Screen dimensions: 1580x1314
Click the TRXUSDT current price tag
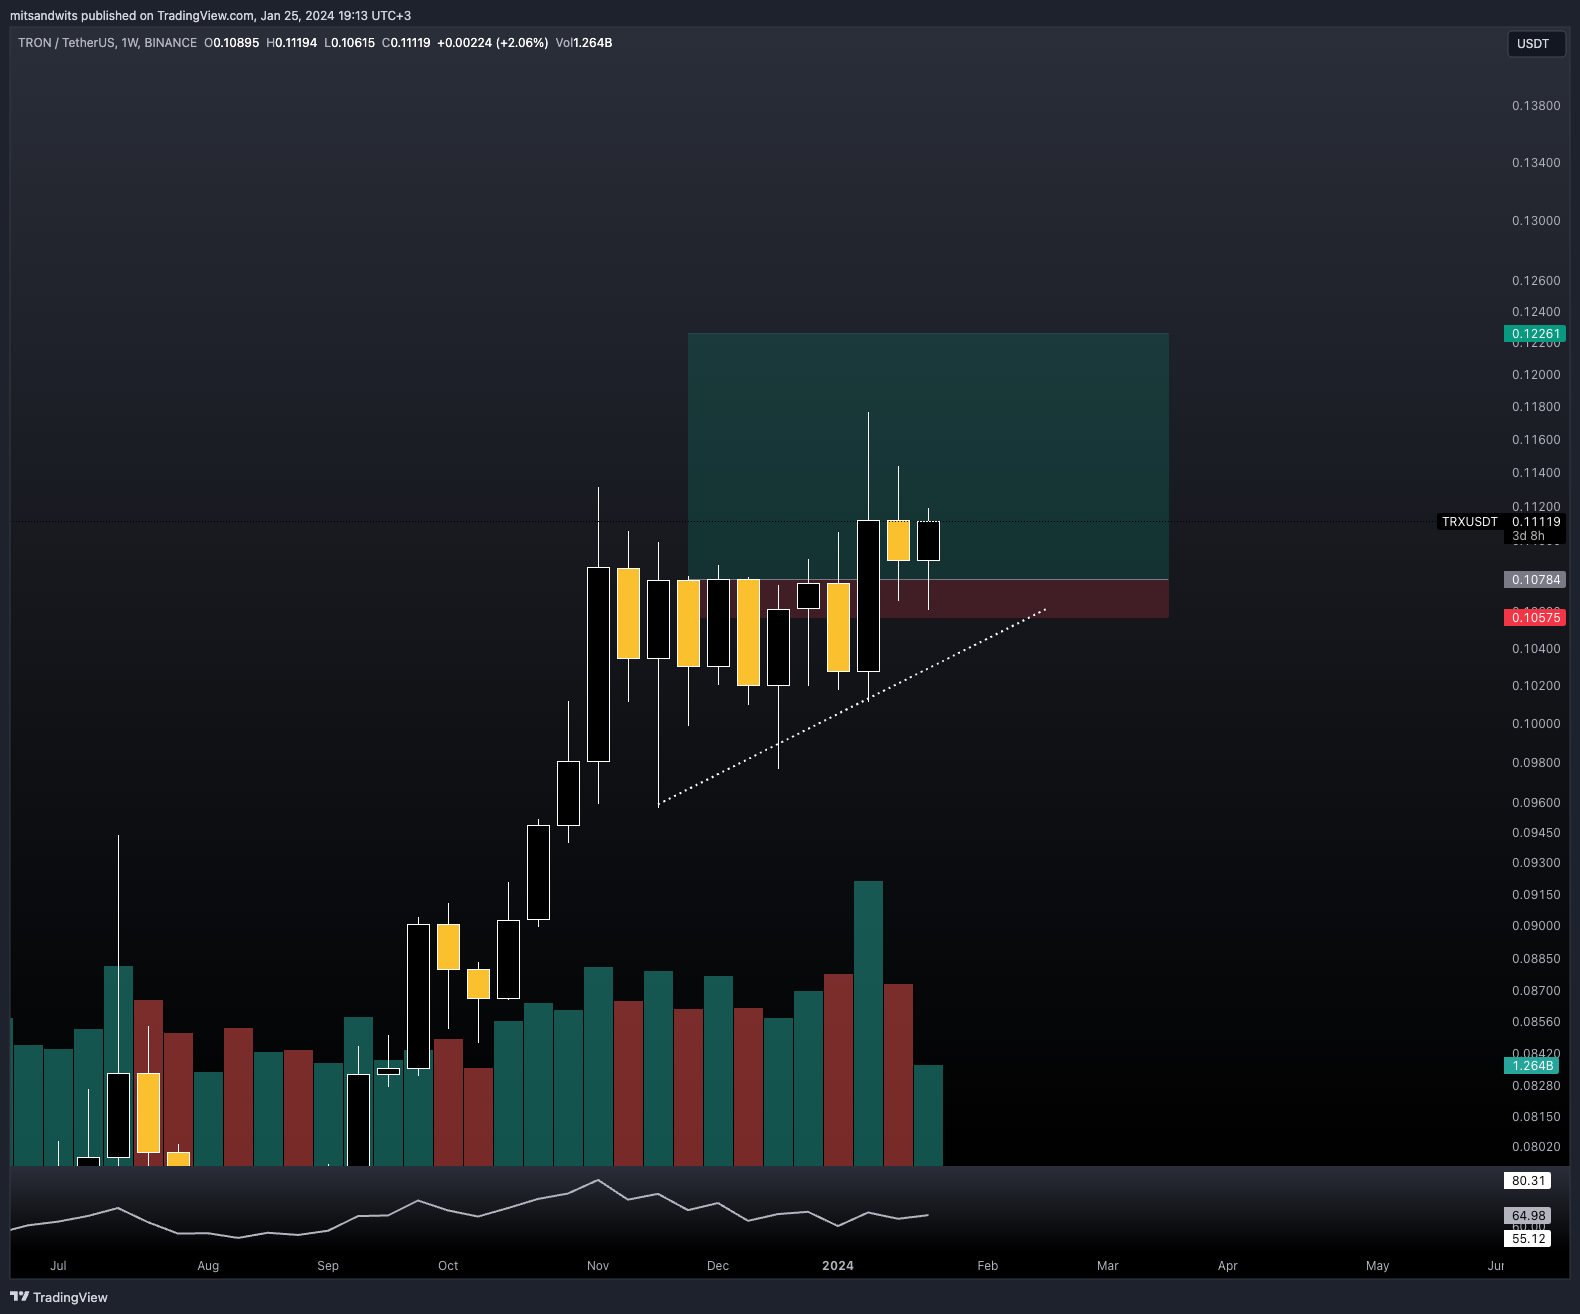pyautogui.click(x=1470, y=522)
